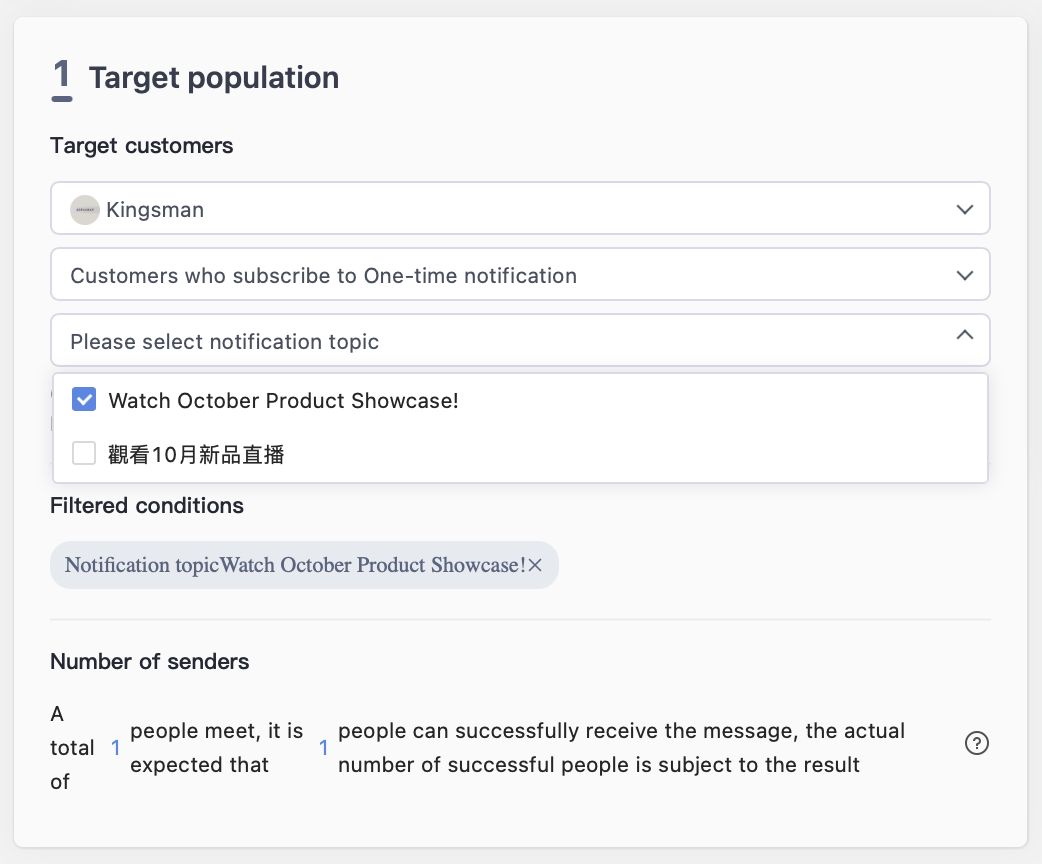Click the Kingsman avatar icon
This screenshot has width=1042, height=864.
tap(85, 209)
